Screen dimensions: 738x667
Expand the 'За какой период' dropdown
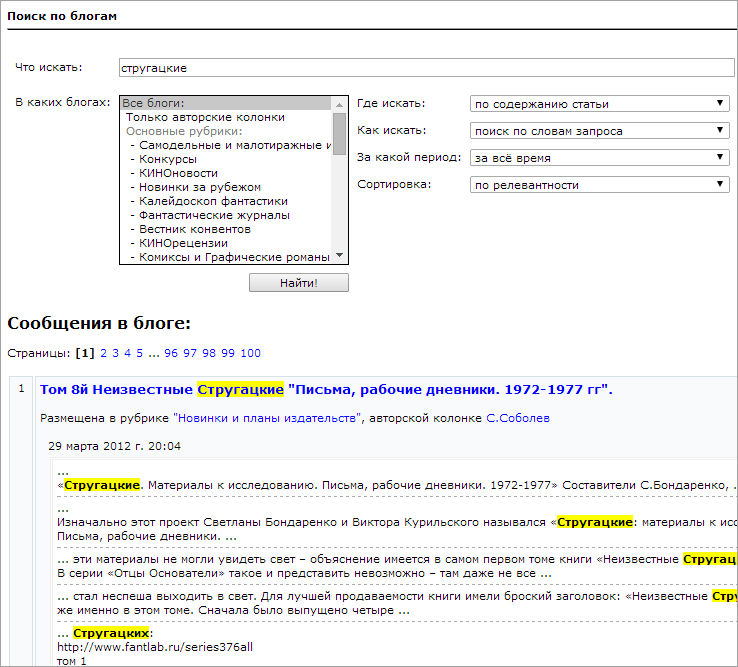tap(600, 158)
